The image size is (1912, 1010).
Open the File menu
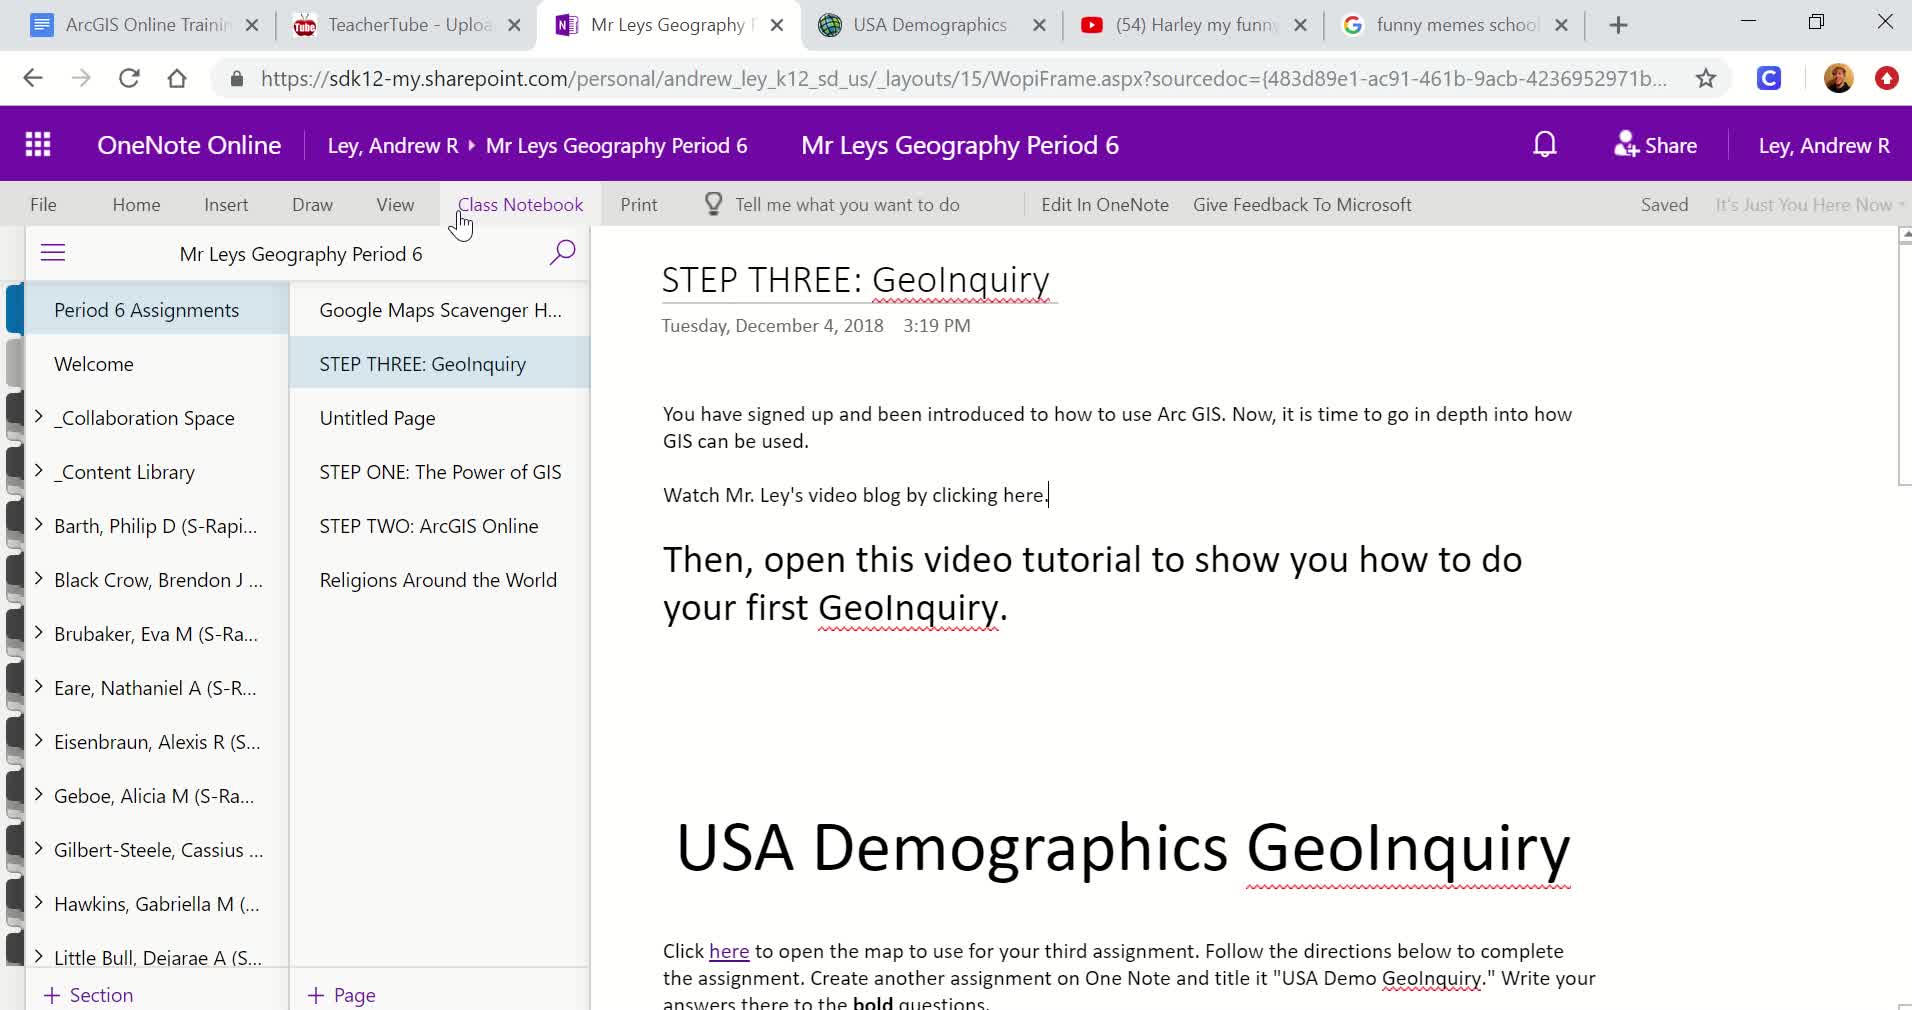click(43, 204)
